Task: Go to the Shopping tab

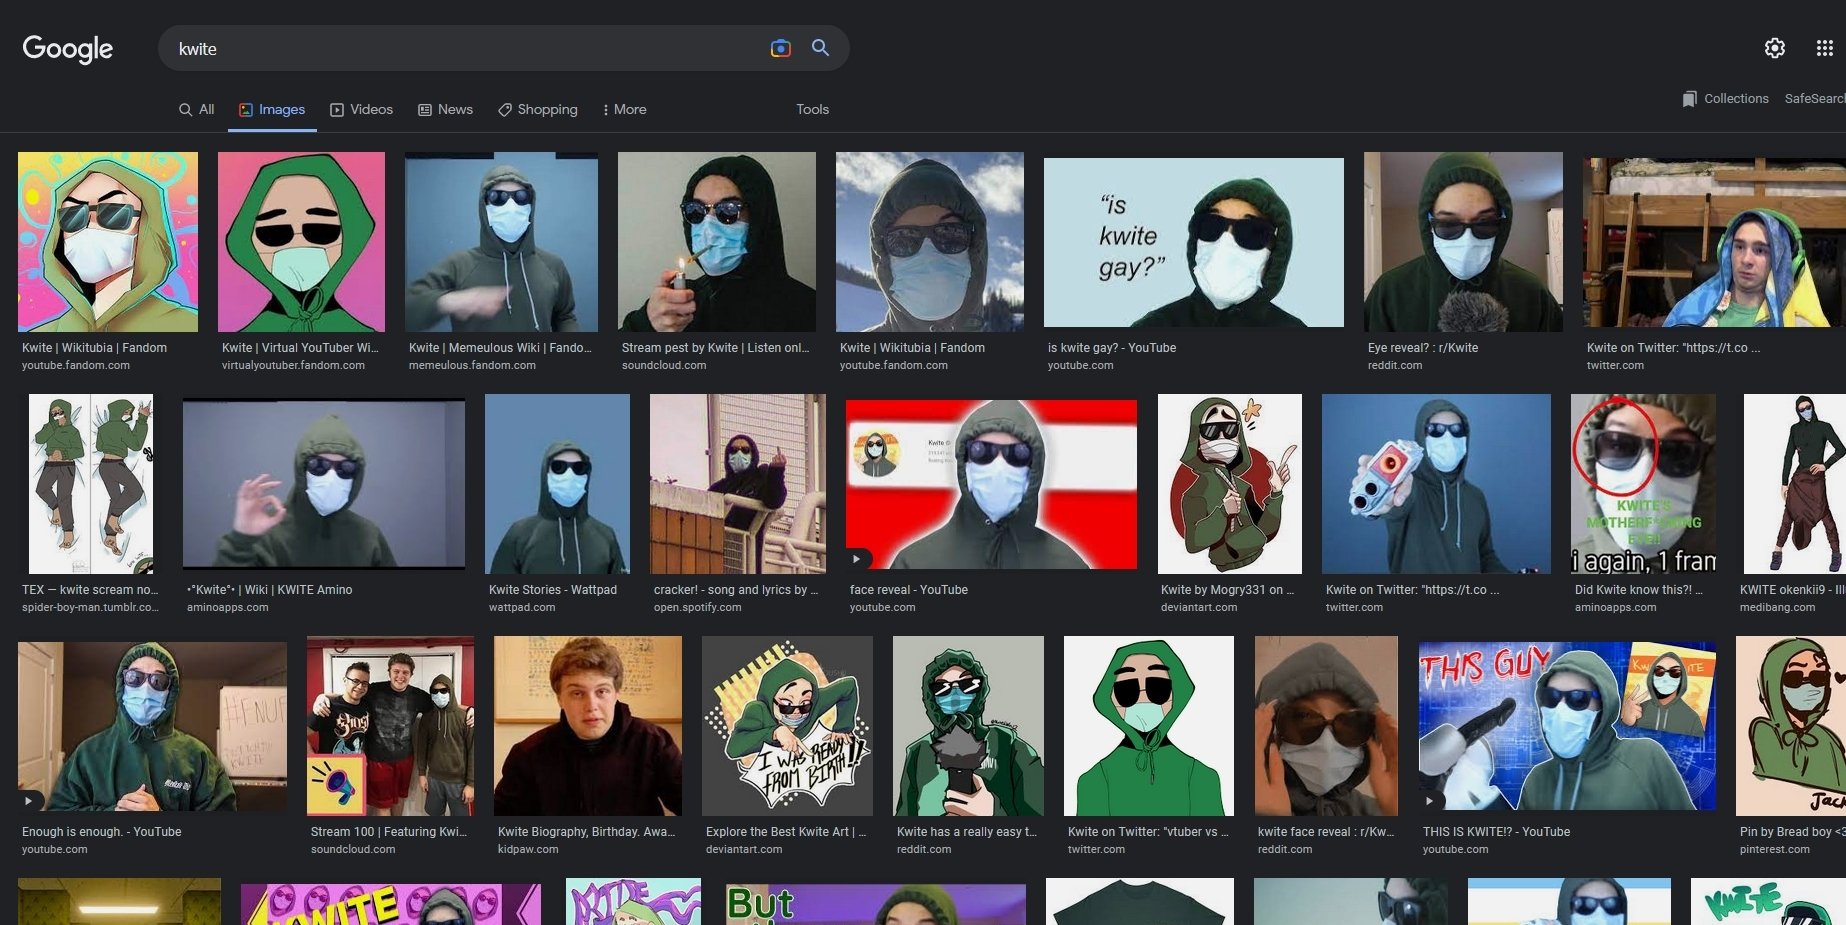Action: click(538, 109)
